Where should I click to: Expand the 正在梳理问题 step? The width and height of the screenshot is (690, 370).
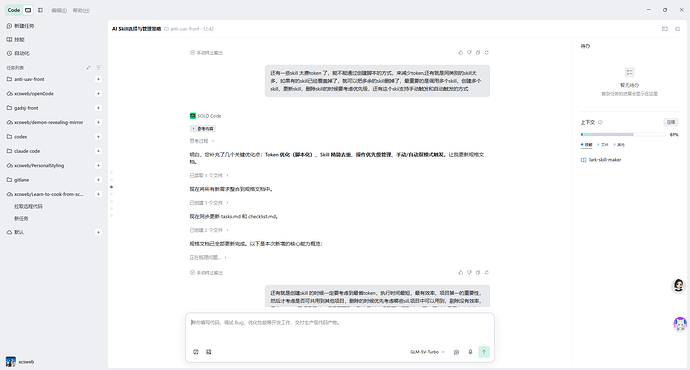click(x=208, y=257)
